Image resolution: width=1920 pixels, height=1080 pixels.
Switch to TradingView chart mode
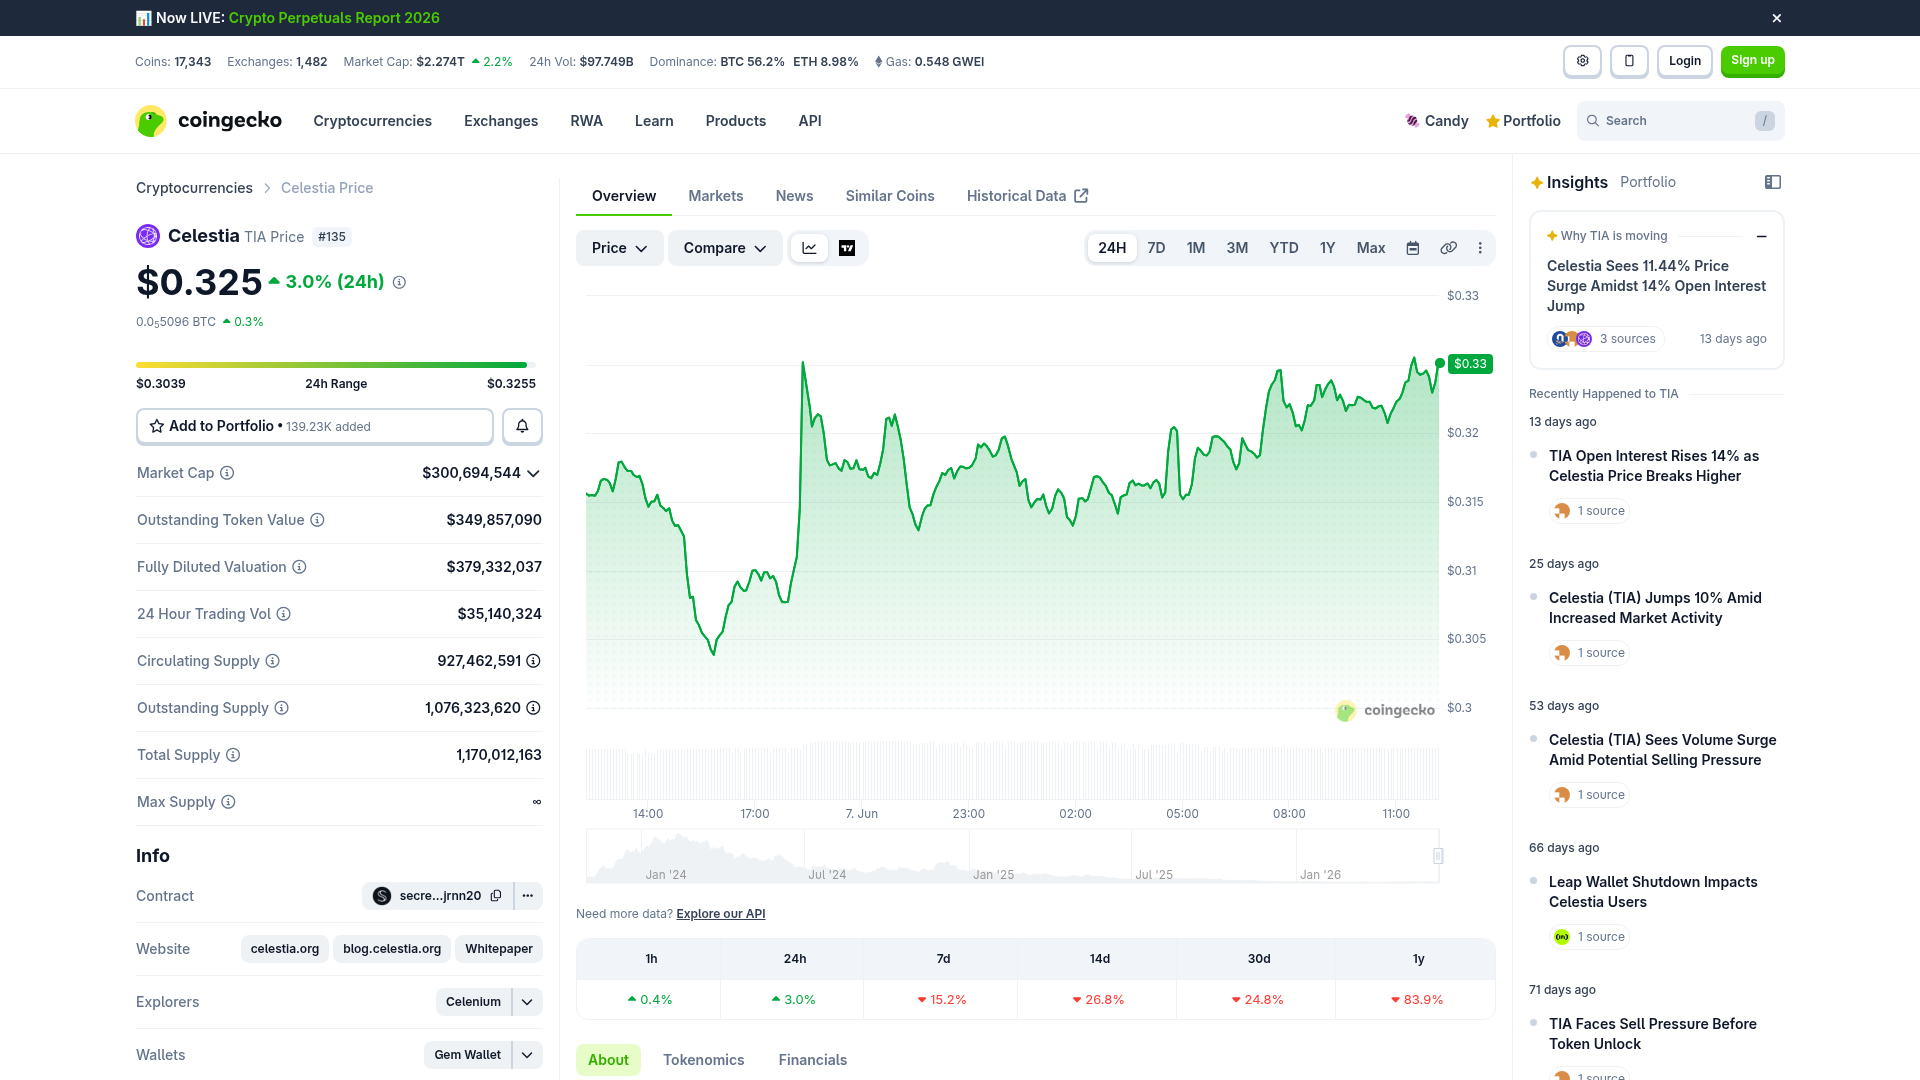coord(847,248)
